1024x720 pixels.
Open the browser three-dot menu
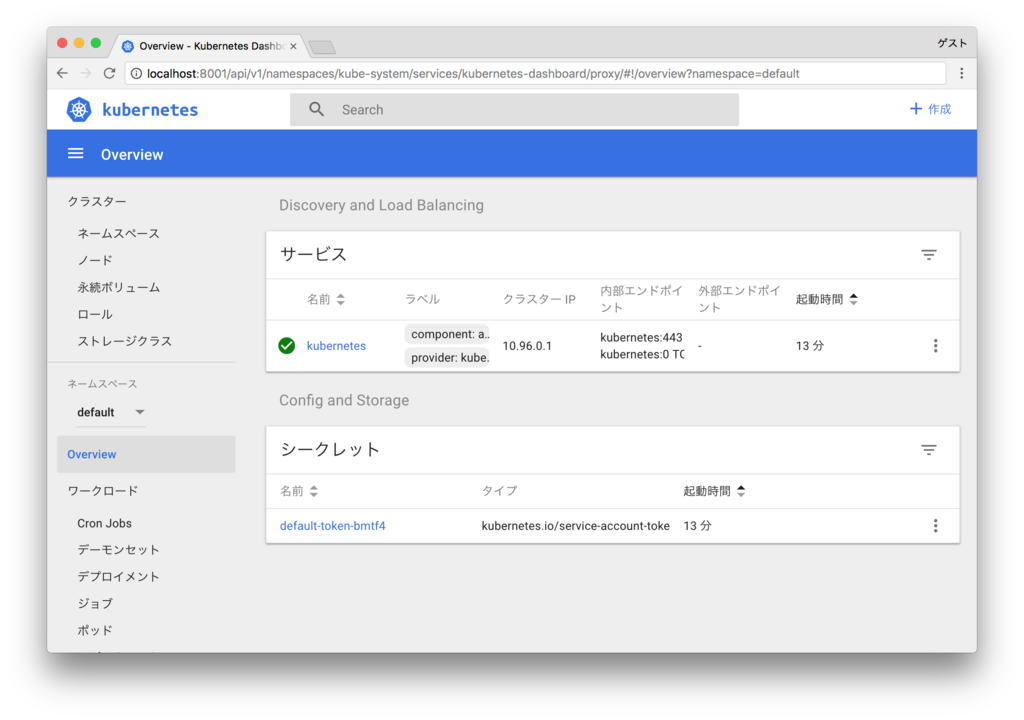pos(961,73)
